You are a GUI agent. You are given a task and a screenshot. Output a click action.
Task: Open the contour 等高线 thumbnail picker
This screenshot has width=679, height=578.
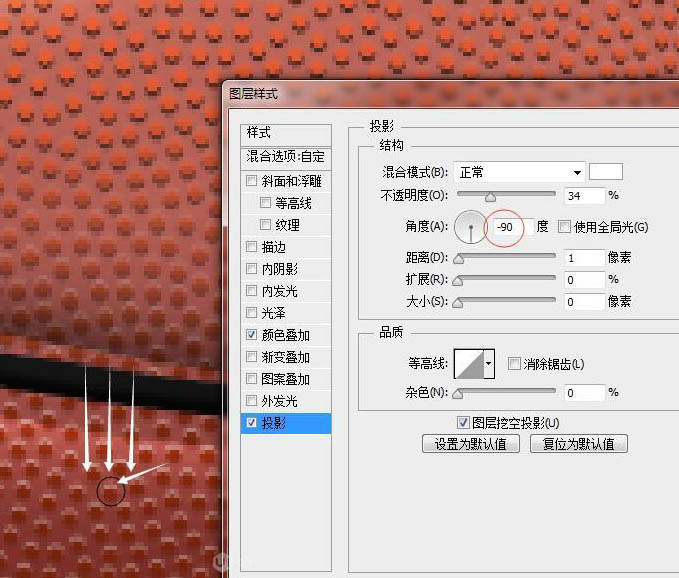tap(469, 364)
